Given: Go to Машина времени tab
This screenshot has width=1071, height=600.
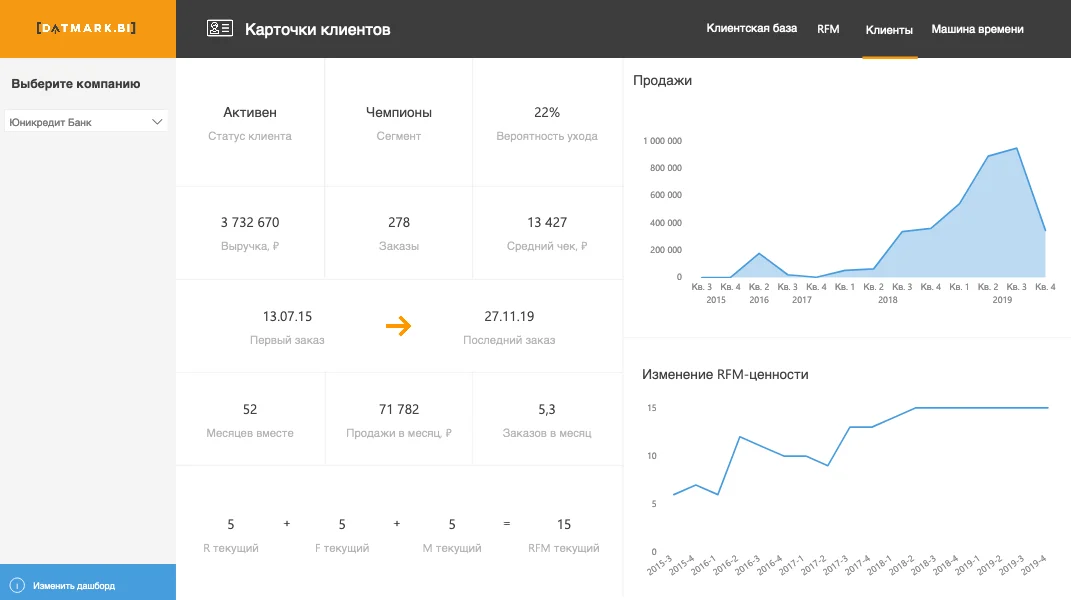Looking at the screenshot, I should click(x=977, y=30).
